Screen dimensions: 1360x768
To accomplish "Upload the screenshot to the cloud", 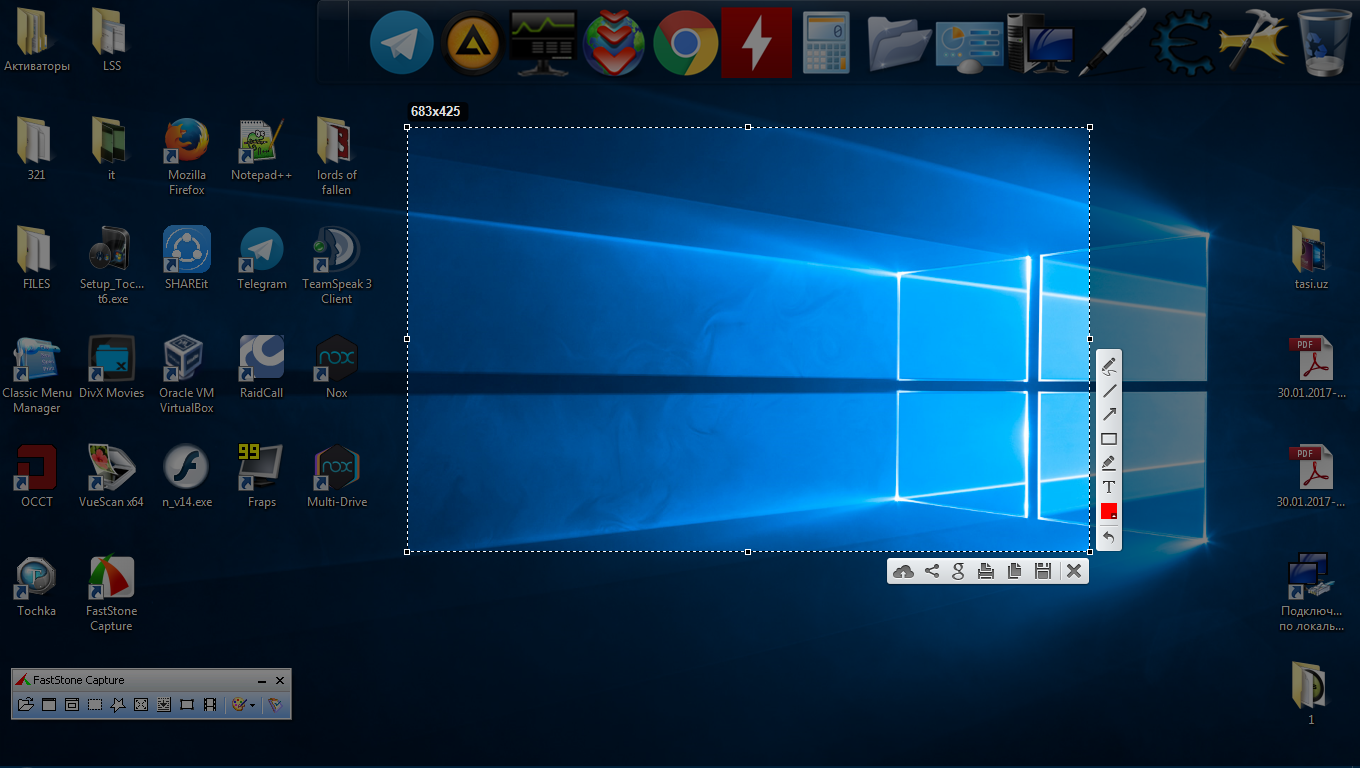I will (x=903, y=571).
